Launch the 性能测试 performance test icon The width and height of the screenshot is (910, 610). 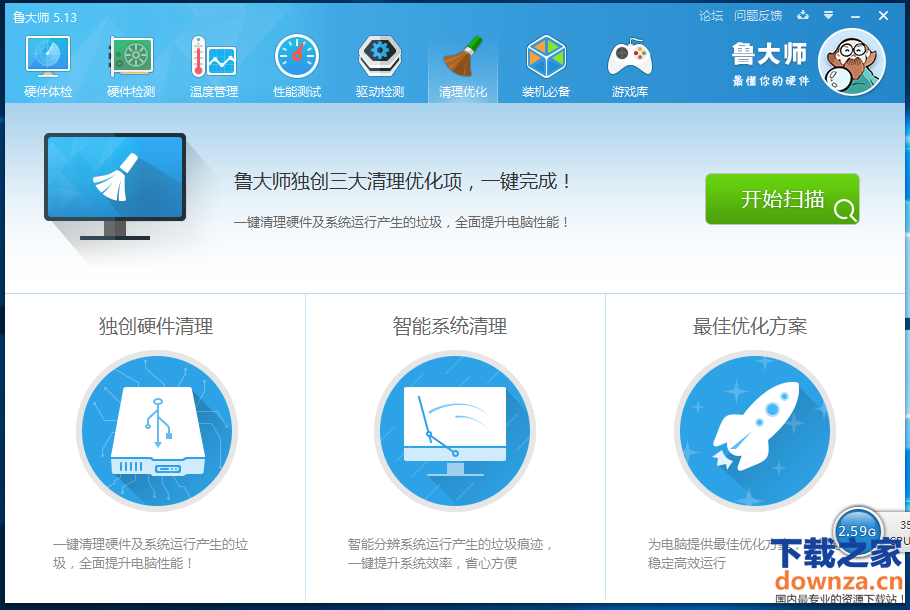coord(297,66)
